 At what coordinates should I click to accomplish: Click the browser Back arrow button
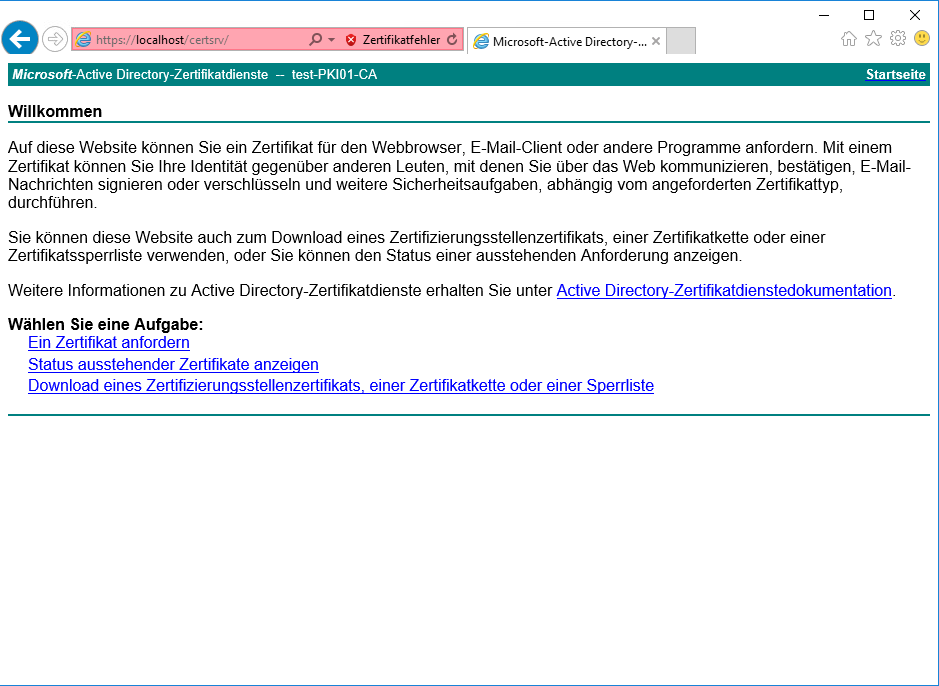pos(20,39)
